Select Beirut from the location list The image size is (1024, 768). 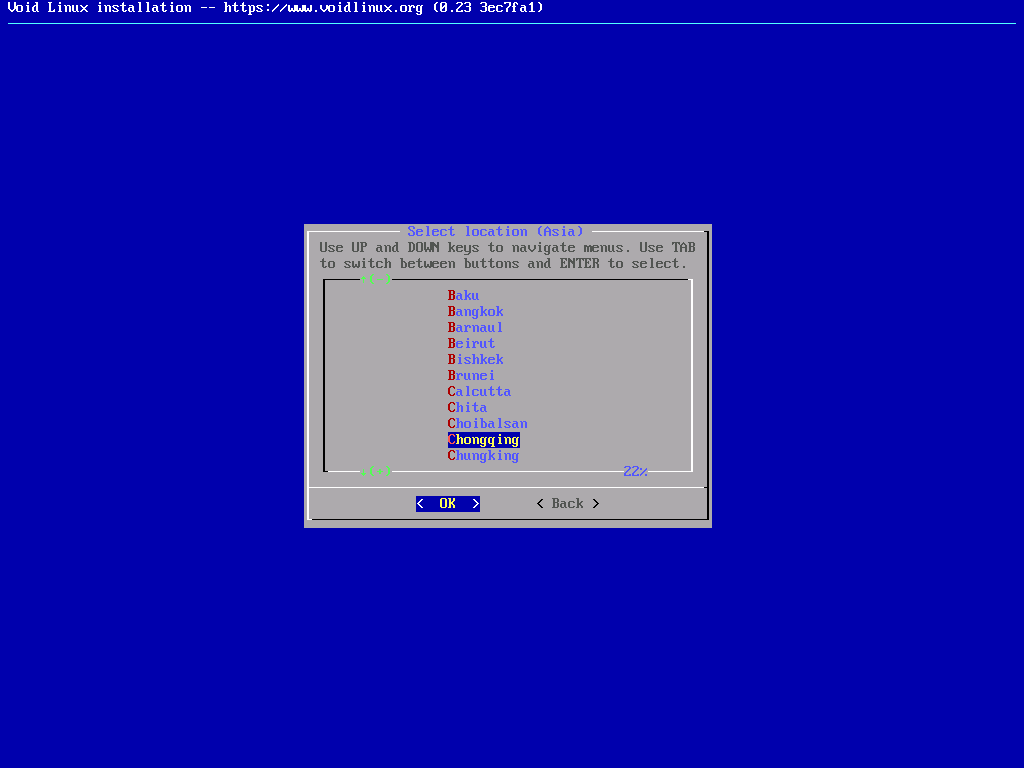(x=471, y=343)
